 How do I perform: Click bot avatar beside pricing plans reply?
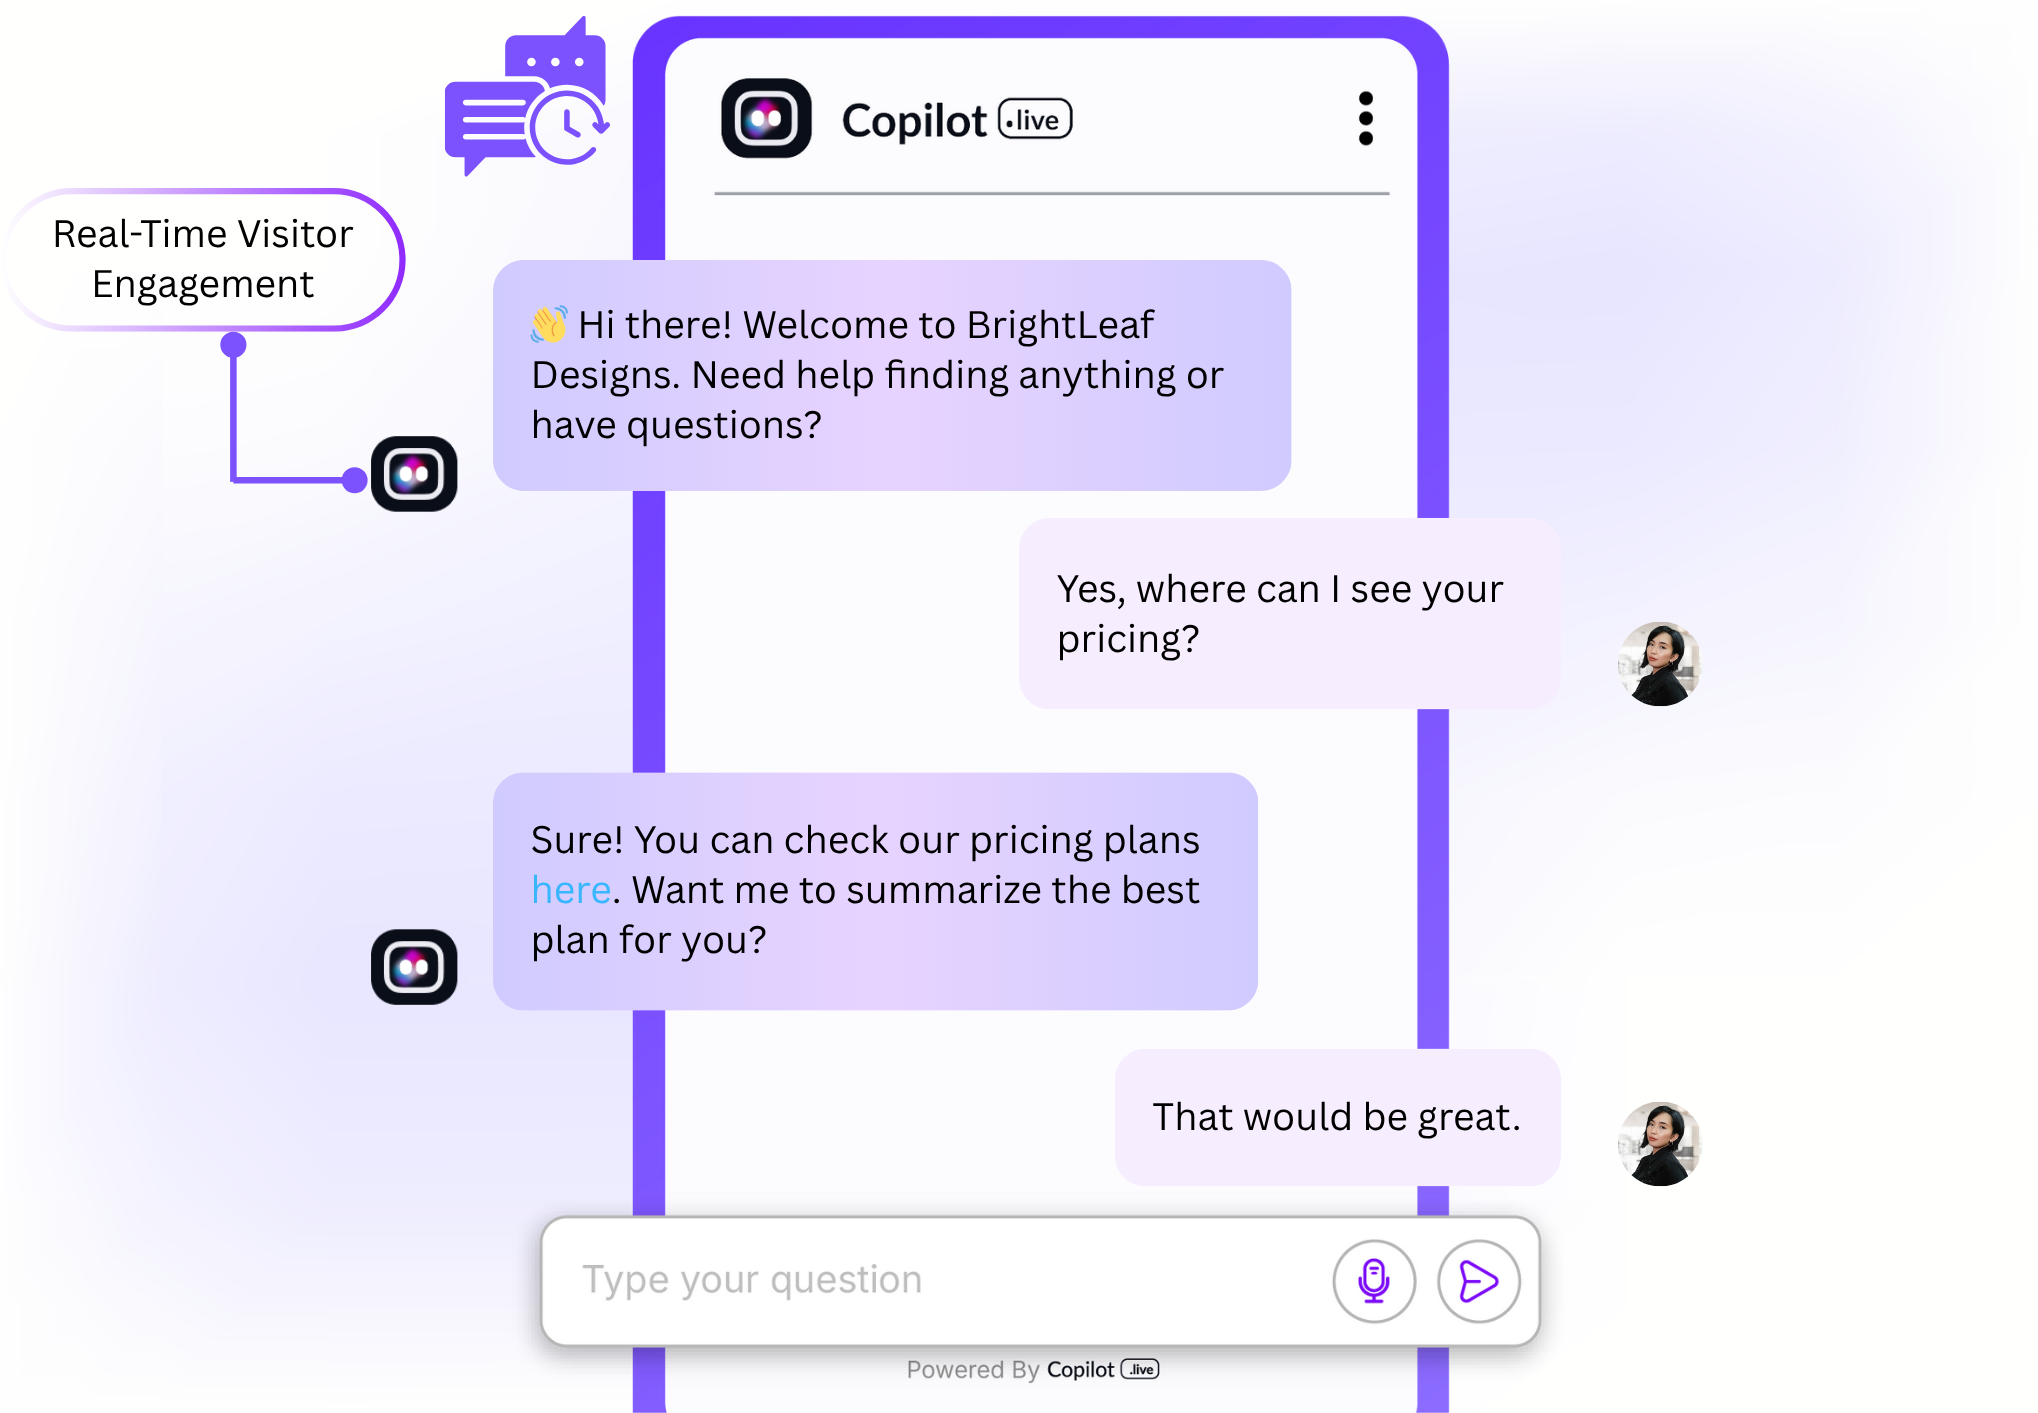click(x=414, y=967)
